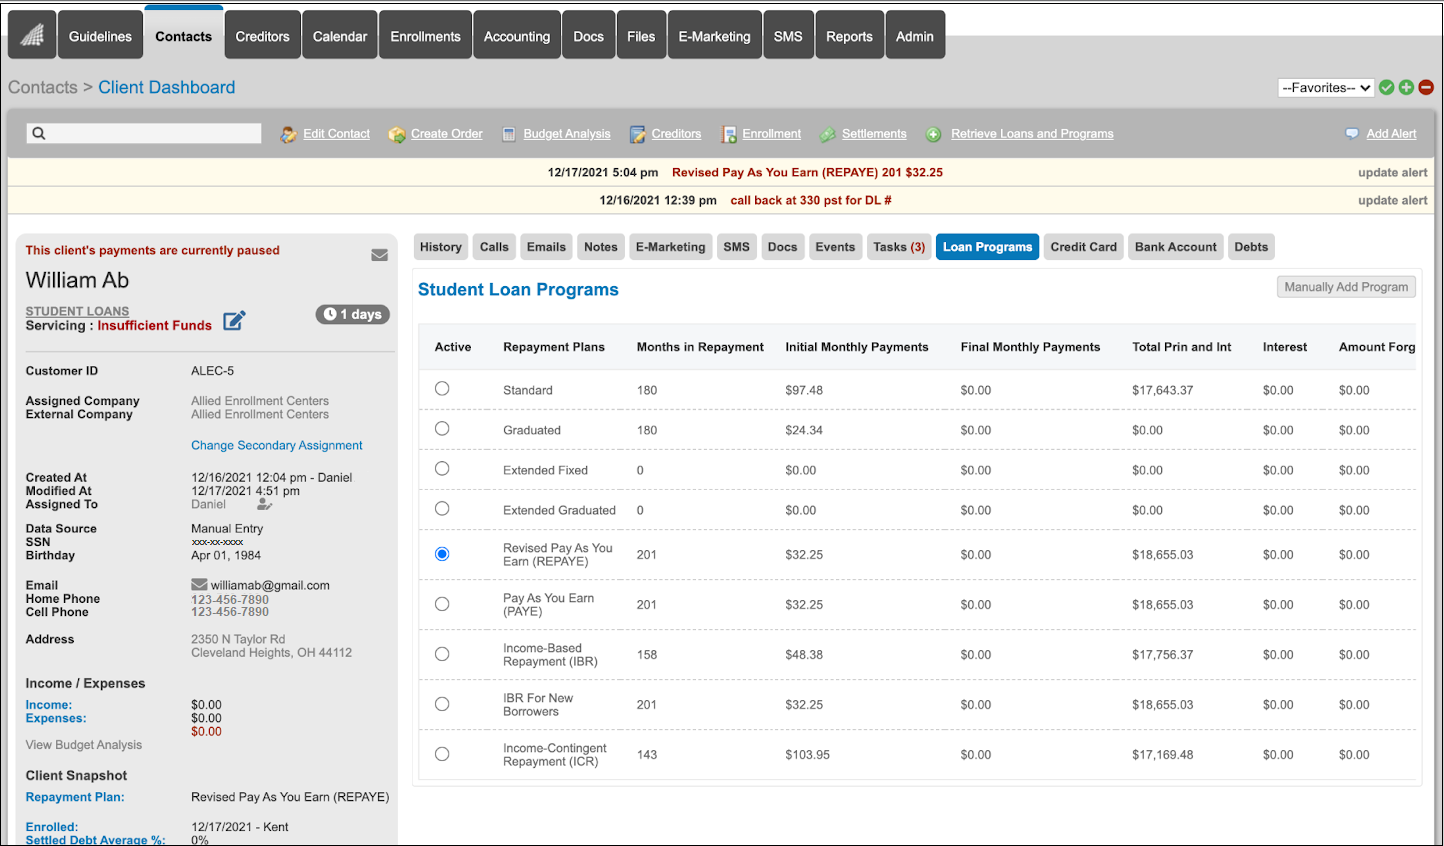Click the 1 days badge
The image size is (1444, 846).
[353, 314]
